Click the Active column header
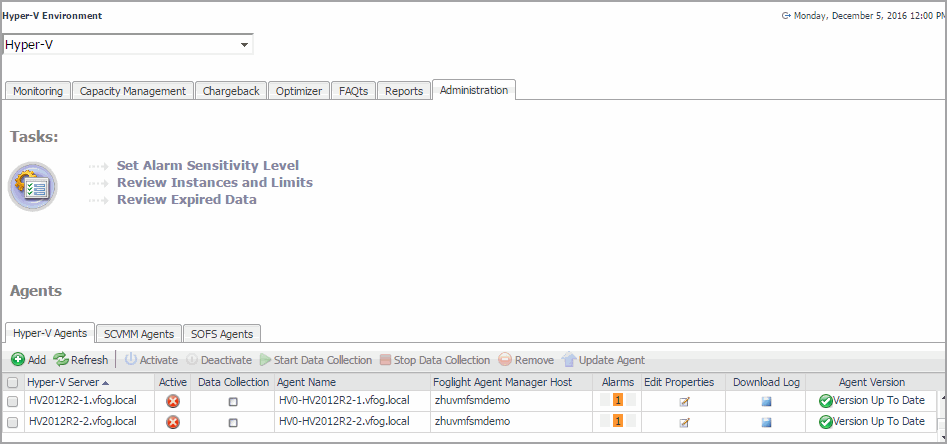The image size is (947, 444). point(173,382)
